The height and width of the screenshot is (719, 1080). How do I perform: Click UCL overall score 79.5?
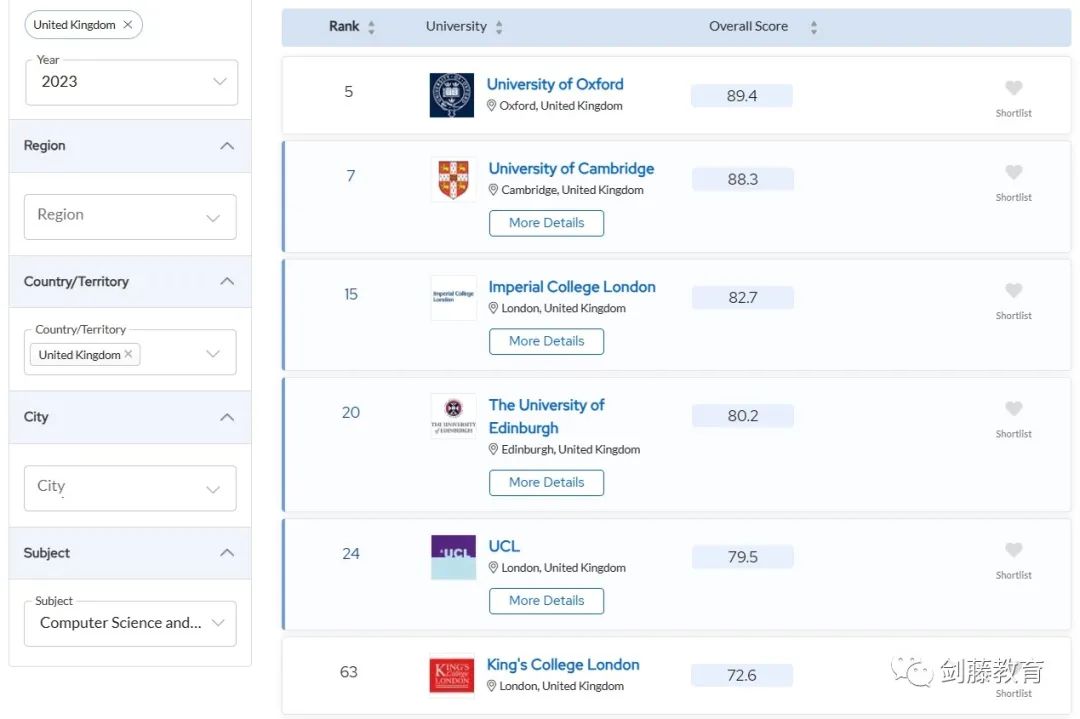[x=742, y=557]
